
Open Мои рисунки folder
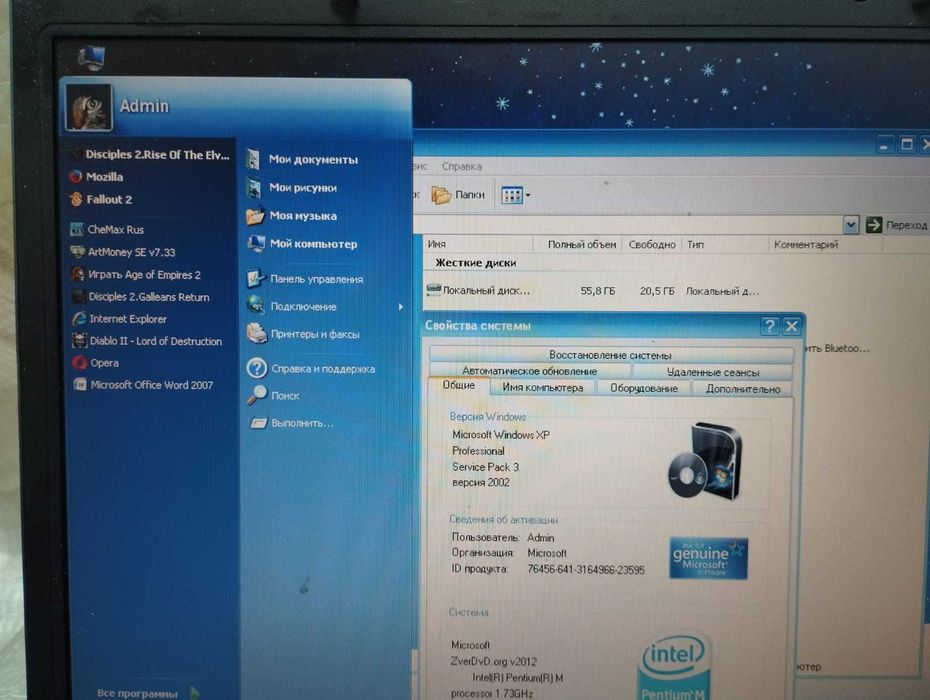click(292, 187)
